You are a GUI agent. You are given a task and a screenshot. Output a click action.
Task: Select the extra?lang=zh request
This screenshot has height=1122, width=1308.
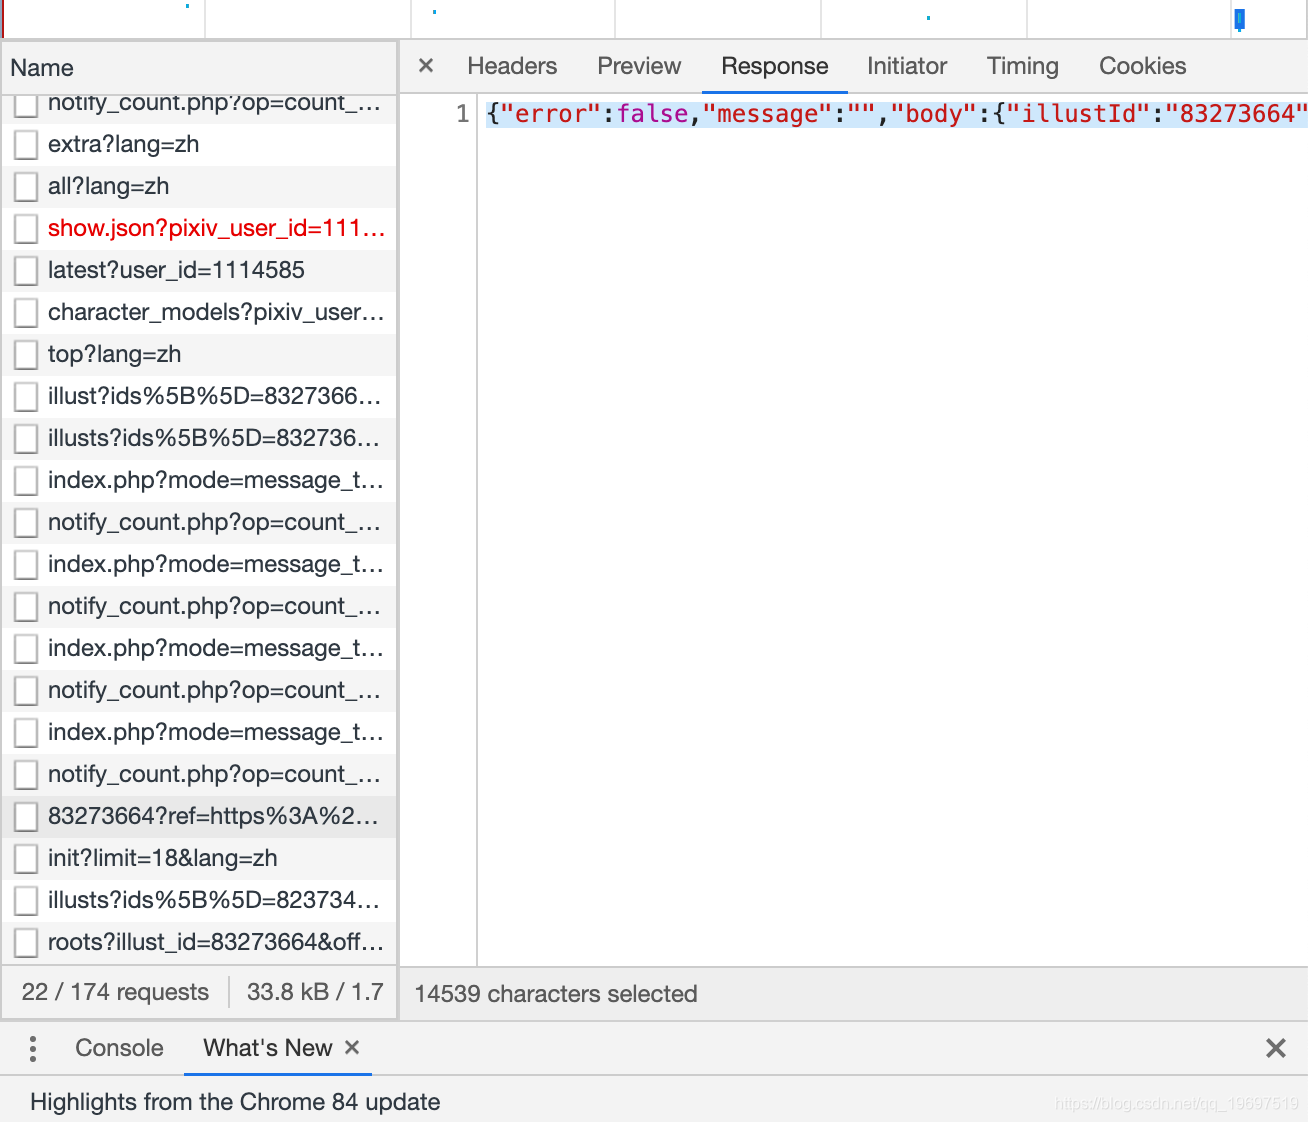click(200, 144)
